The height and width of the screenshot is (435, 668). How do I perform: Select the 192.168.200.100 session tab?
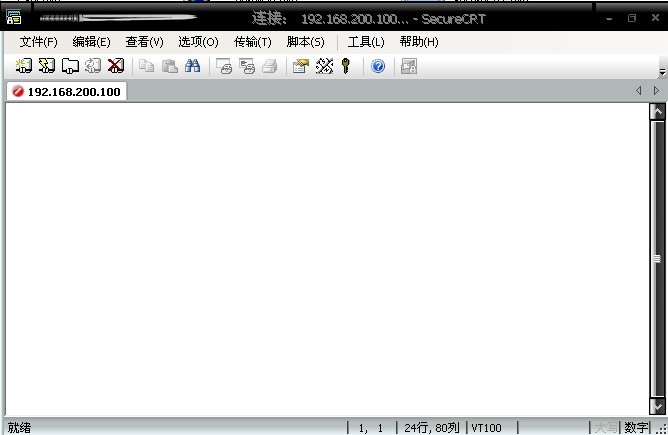(x=66, y=92)
